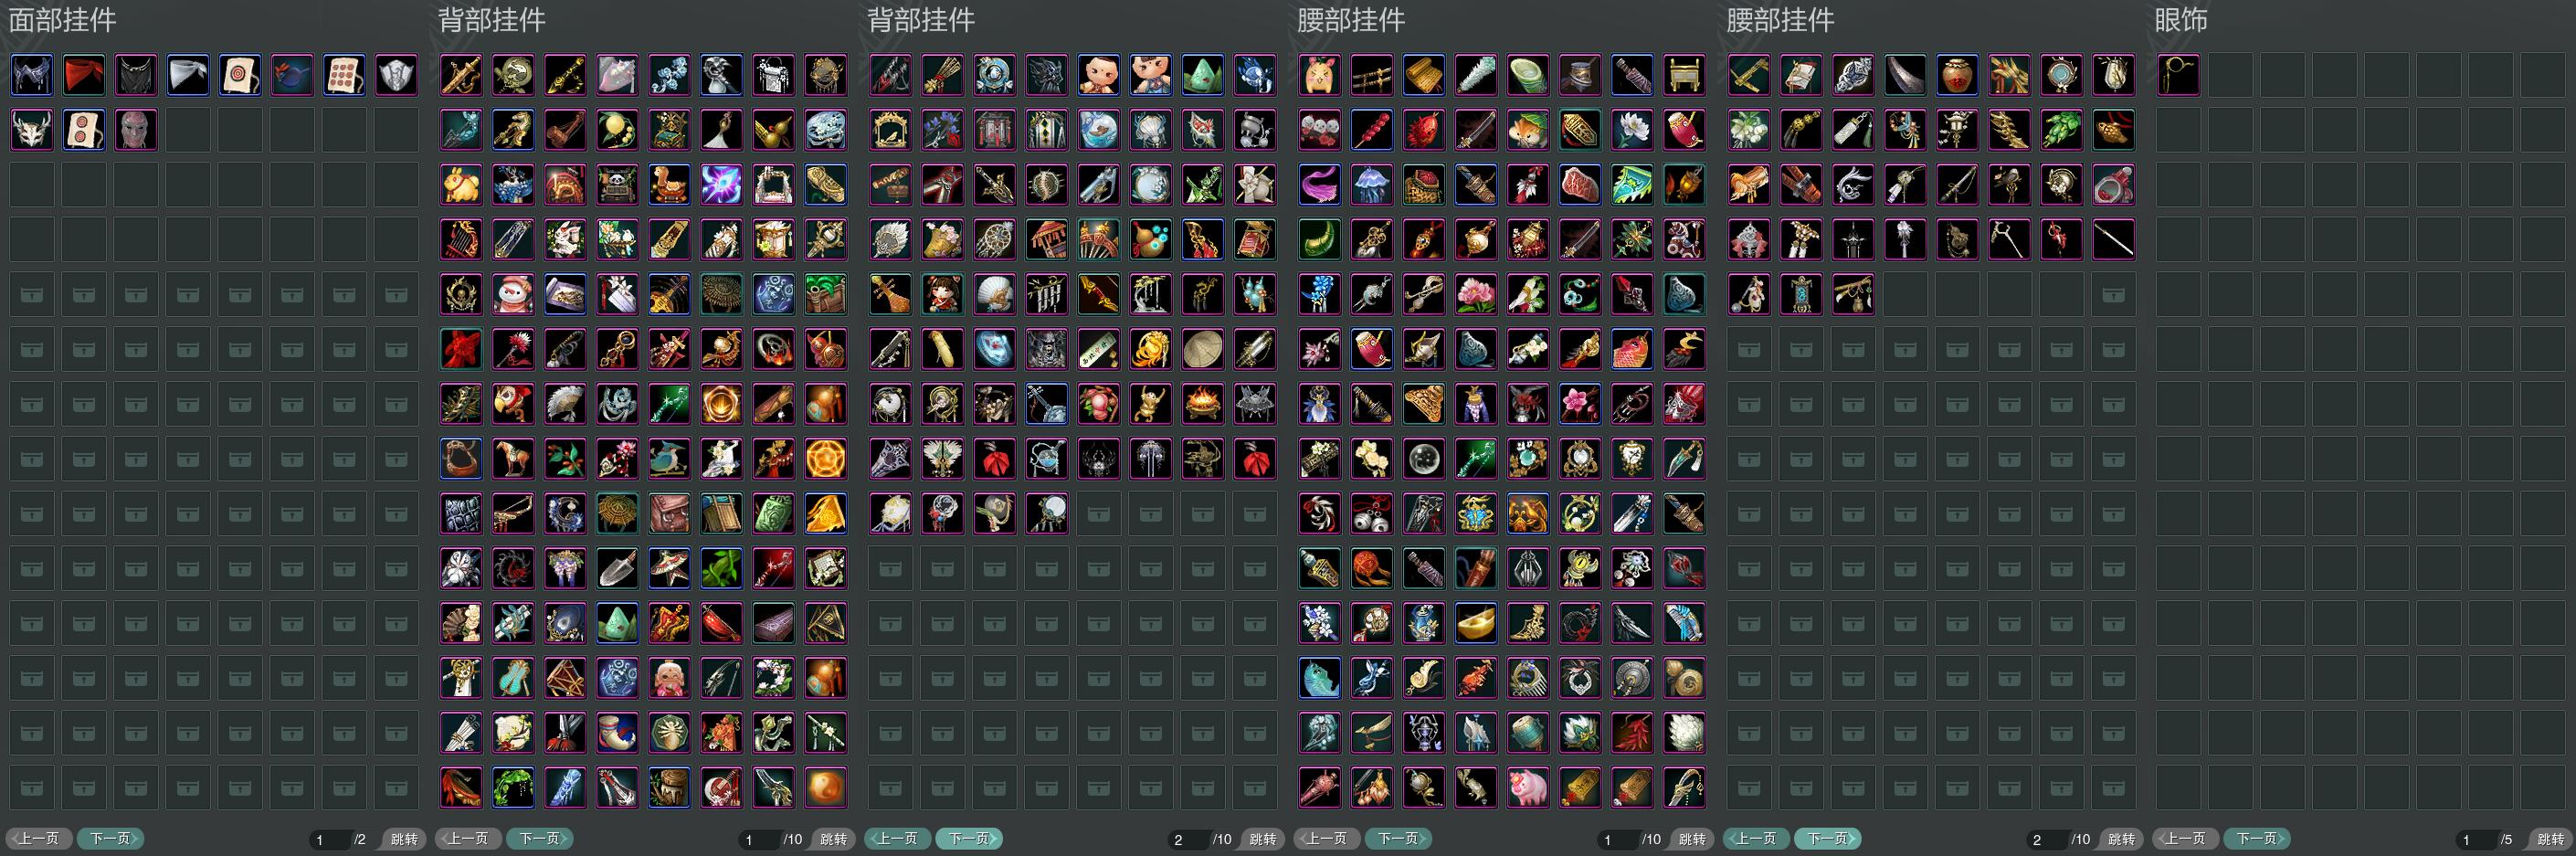Select the white lotus flower waist pendant

(1632, 130)
